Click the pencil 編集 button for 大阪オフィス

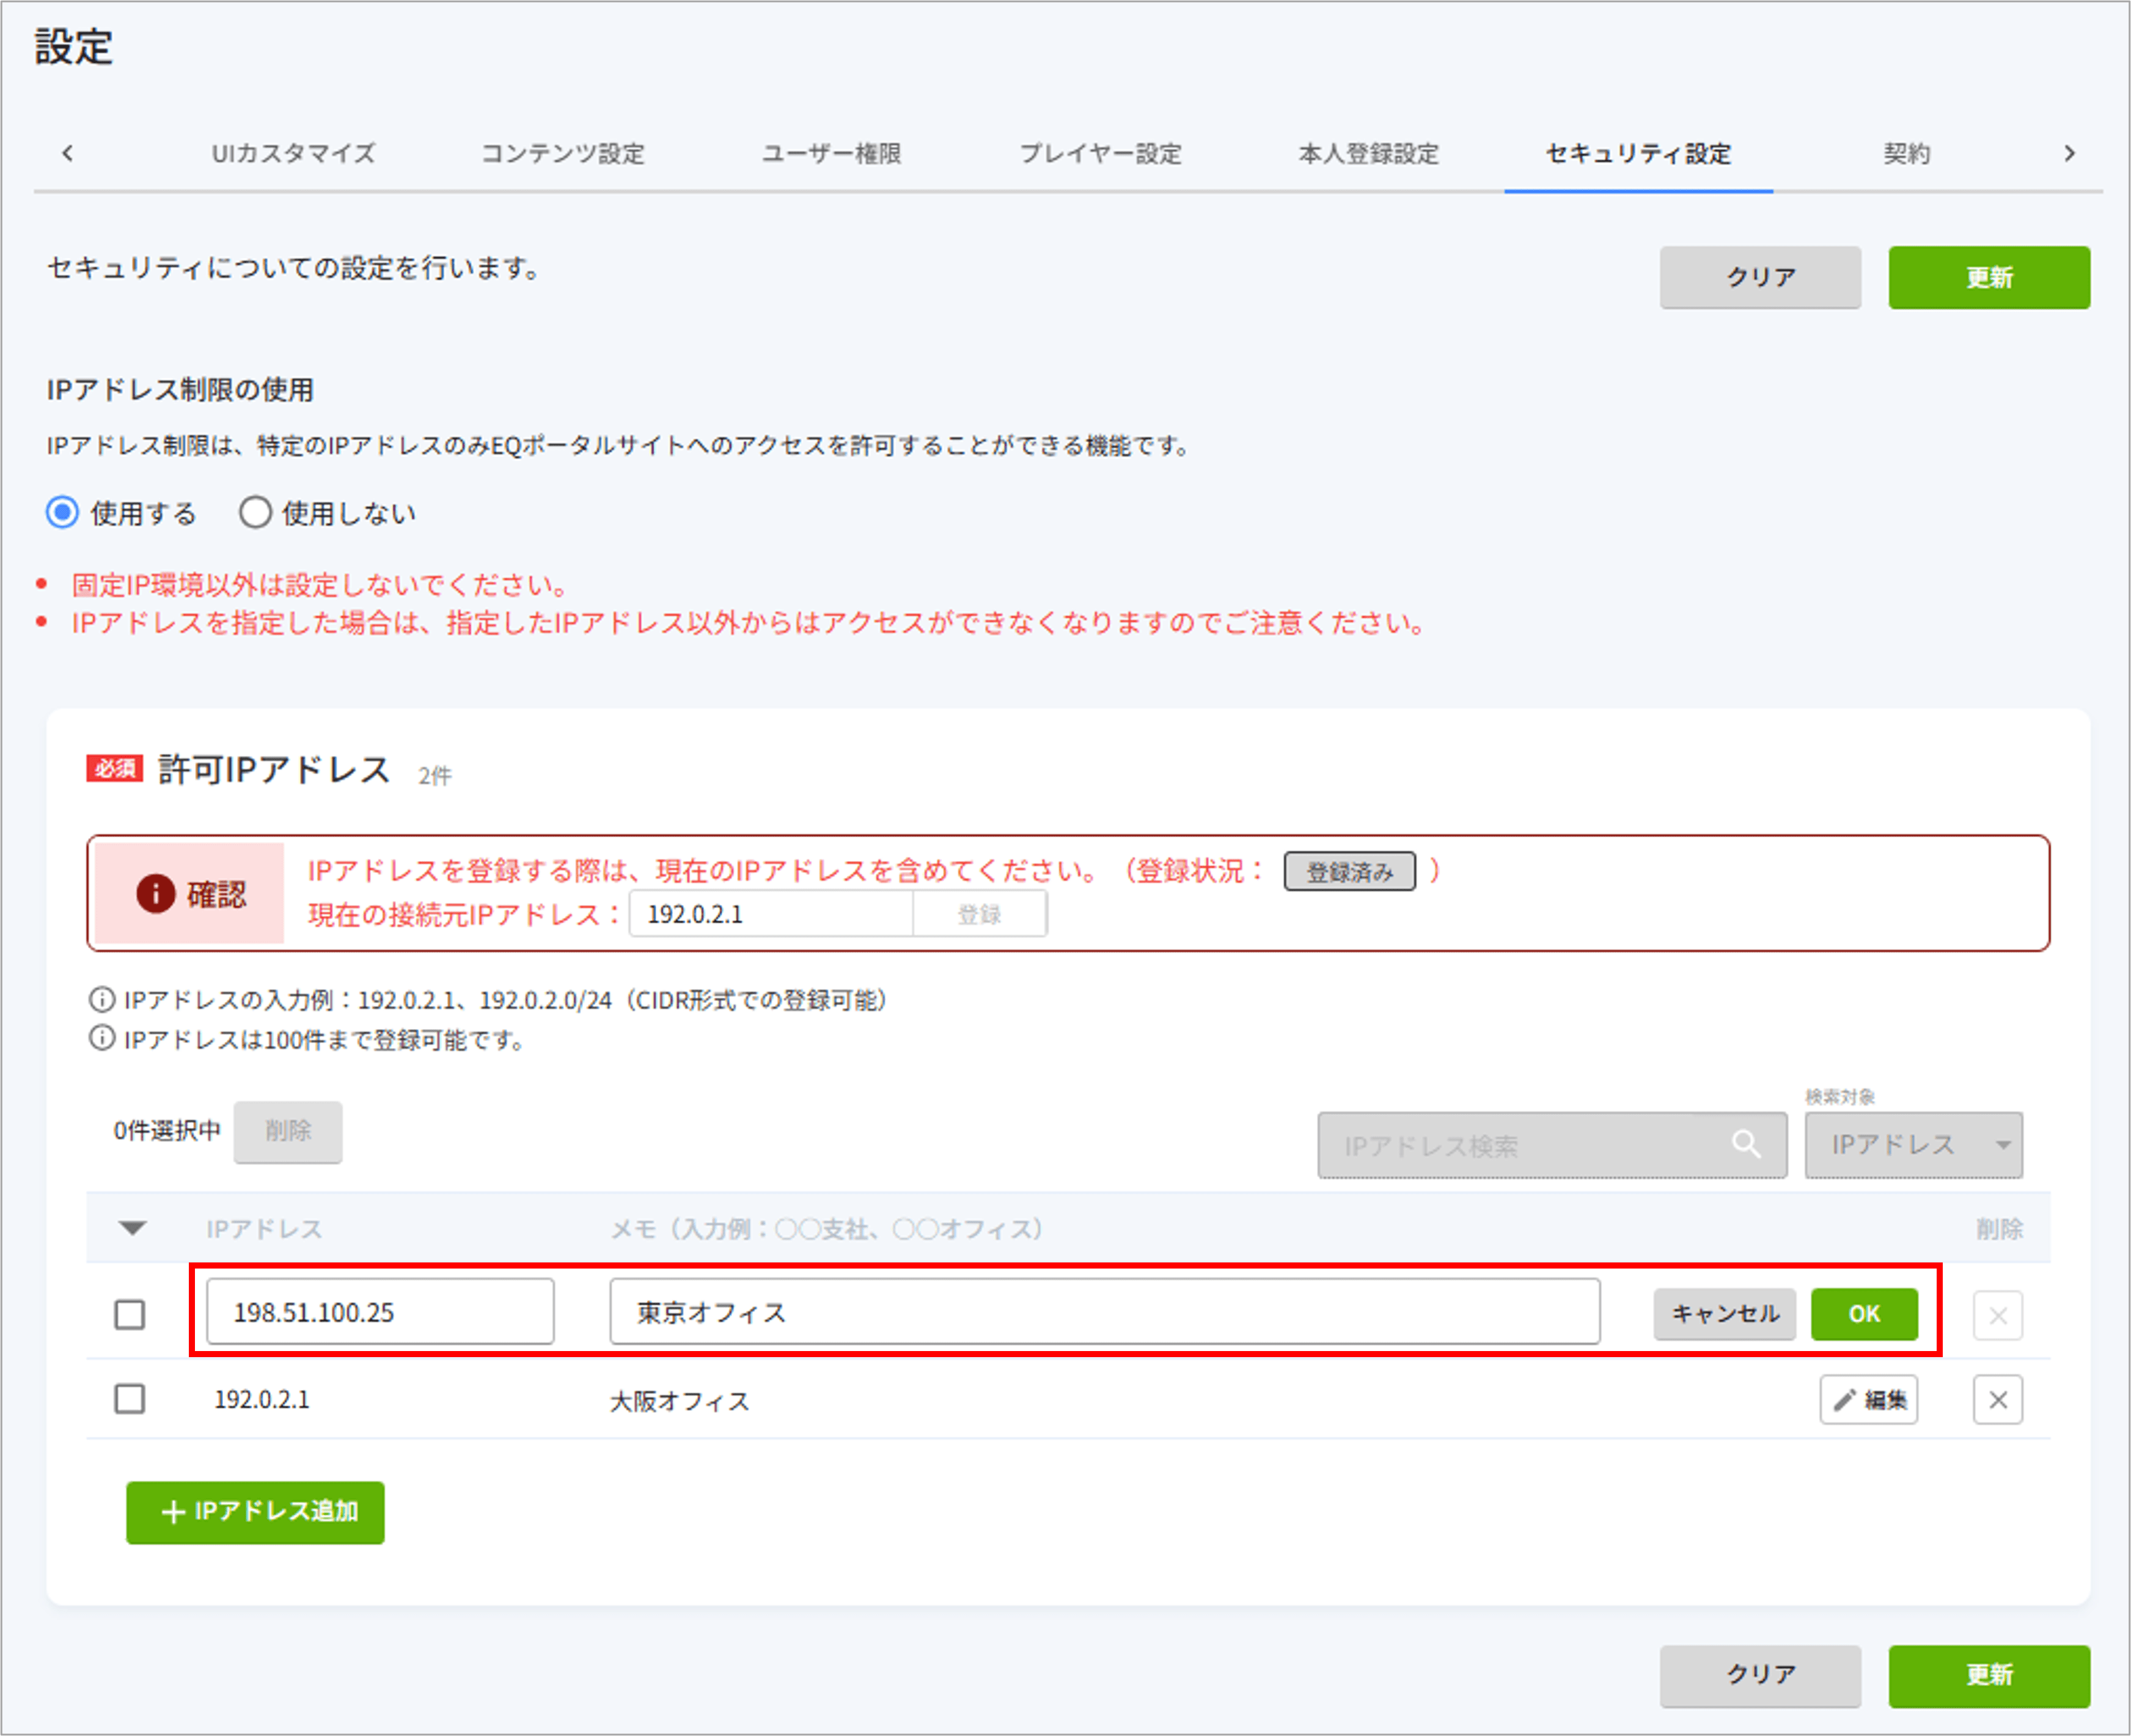click(x=1868, y=1399)
